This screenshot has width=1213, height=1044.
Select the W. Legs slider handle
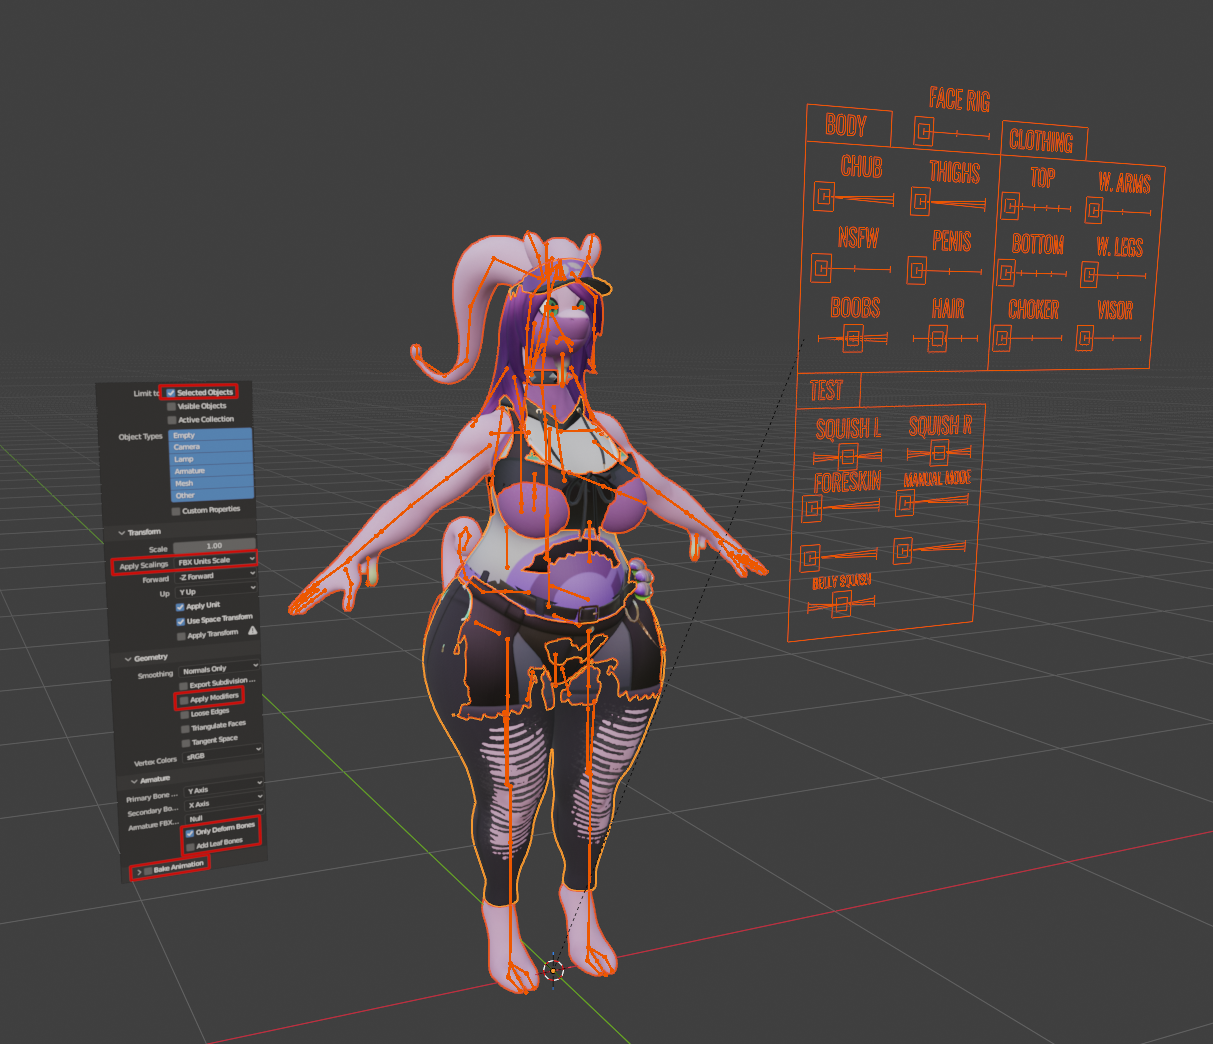[1089, 273]
